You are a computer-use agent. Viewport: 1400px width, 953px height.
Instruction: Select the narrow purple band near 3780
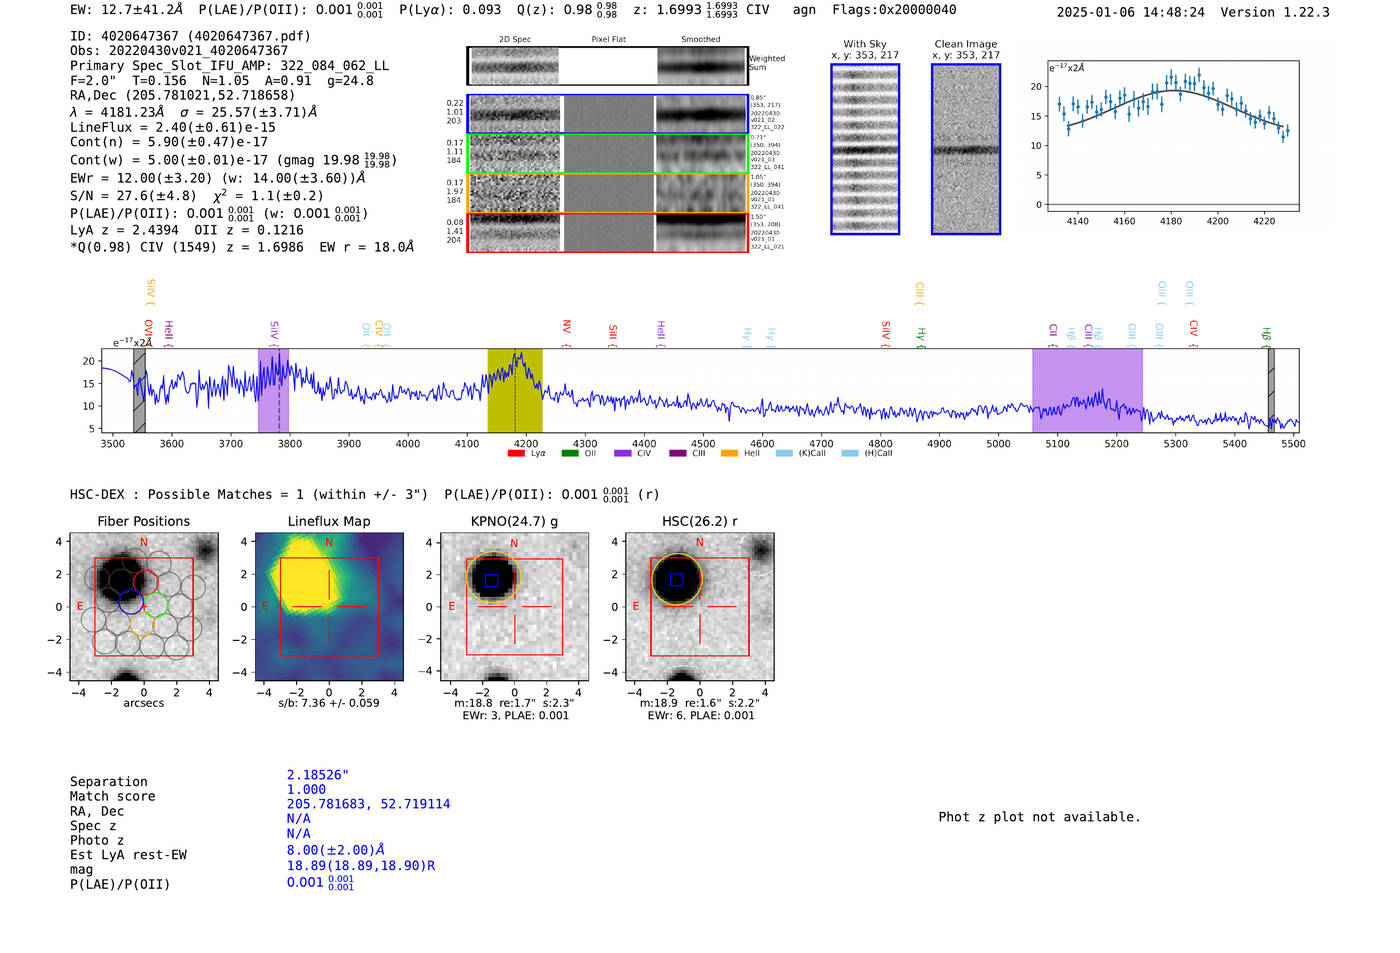pyautogui.click(x=273, y=391)
